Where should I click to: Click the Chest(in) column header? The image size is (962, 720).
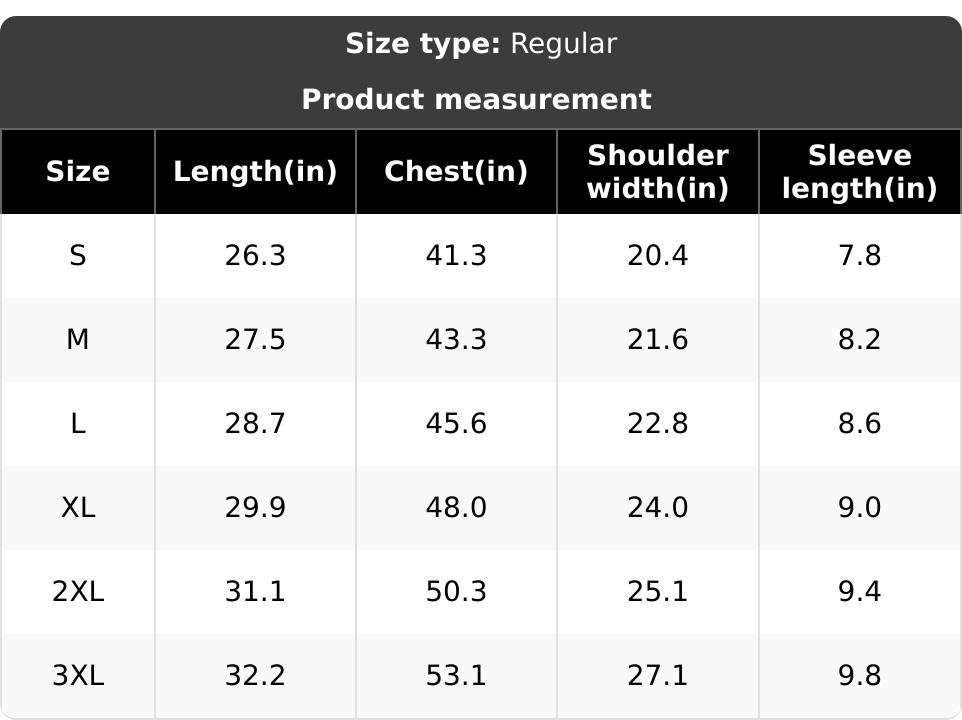(456, 171)
